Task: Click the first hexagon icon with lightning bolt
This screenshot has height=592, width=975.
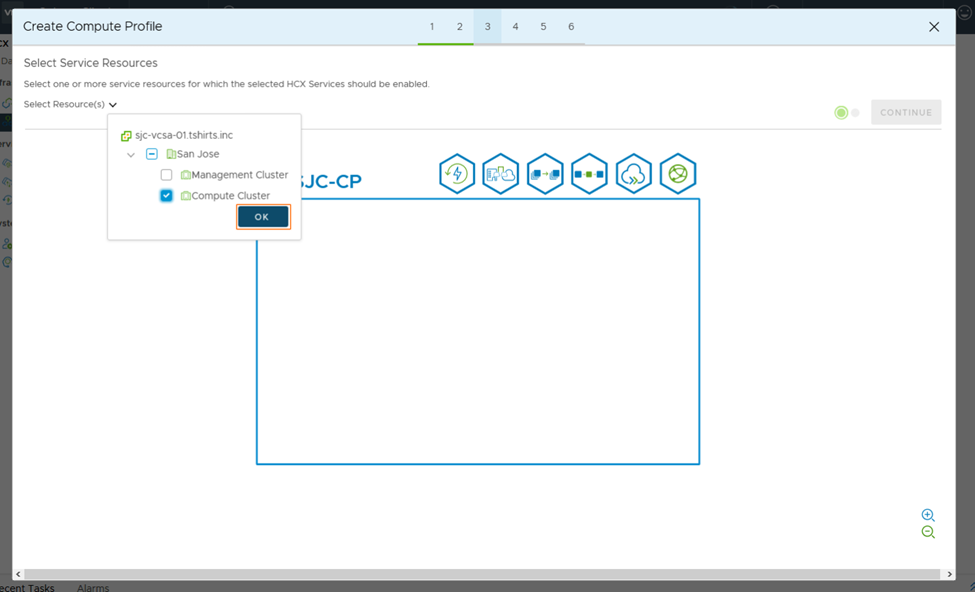Action: (457, 174)
